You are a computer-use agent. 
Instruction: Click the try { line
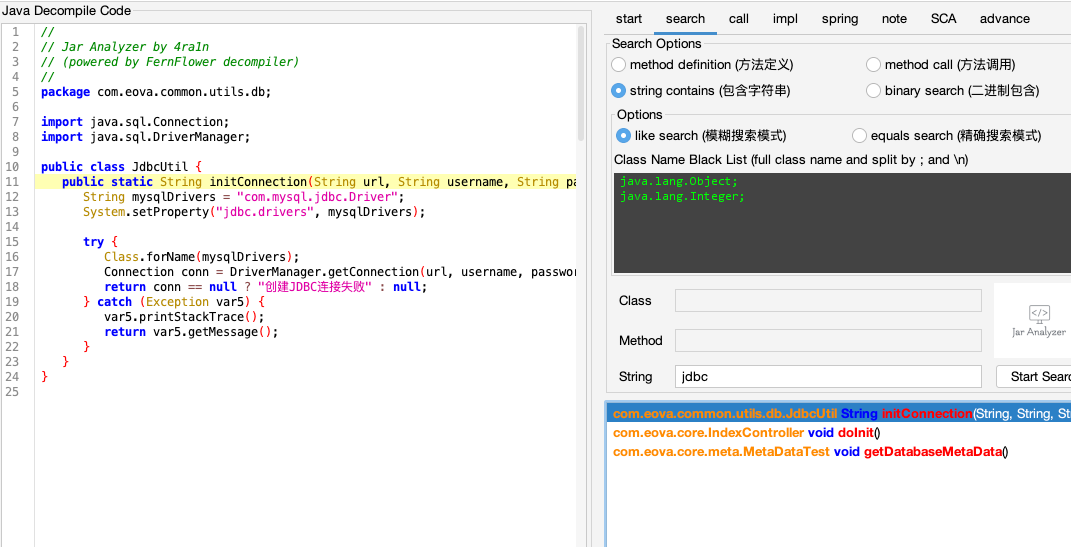click(x=100, y=242)
